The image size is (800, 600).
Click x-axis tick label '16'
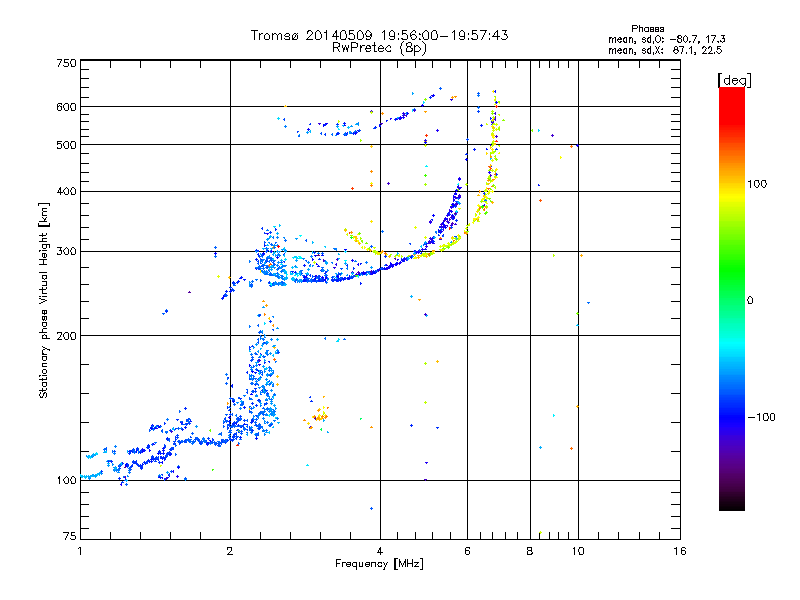point(680,551)
